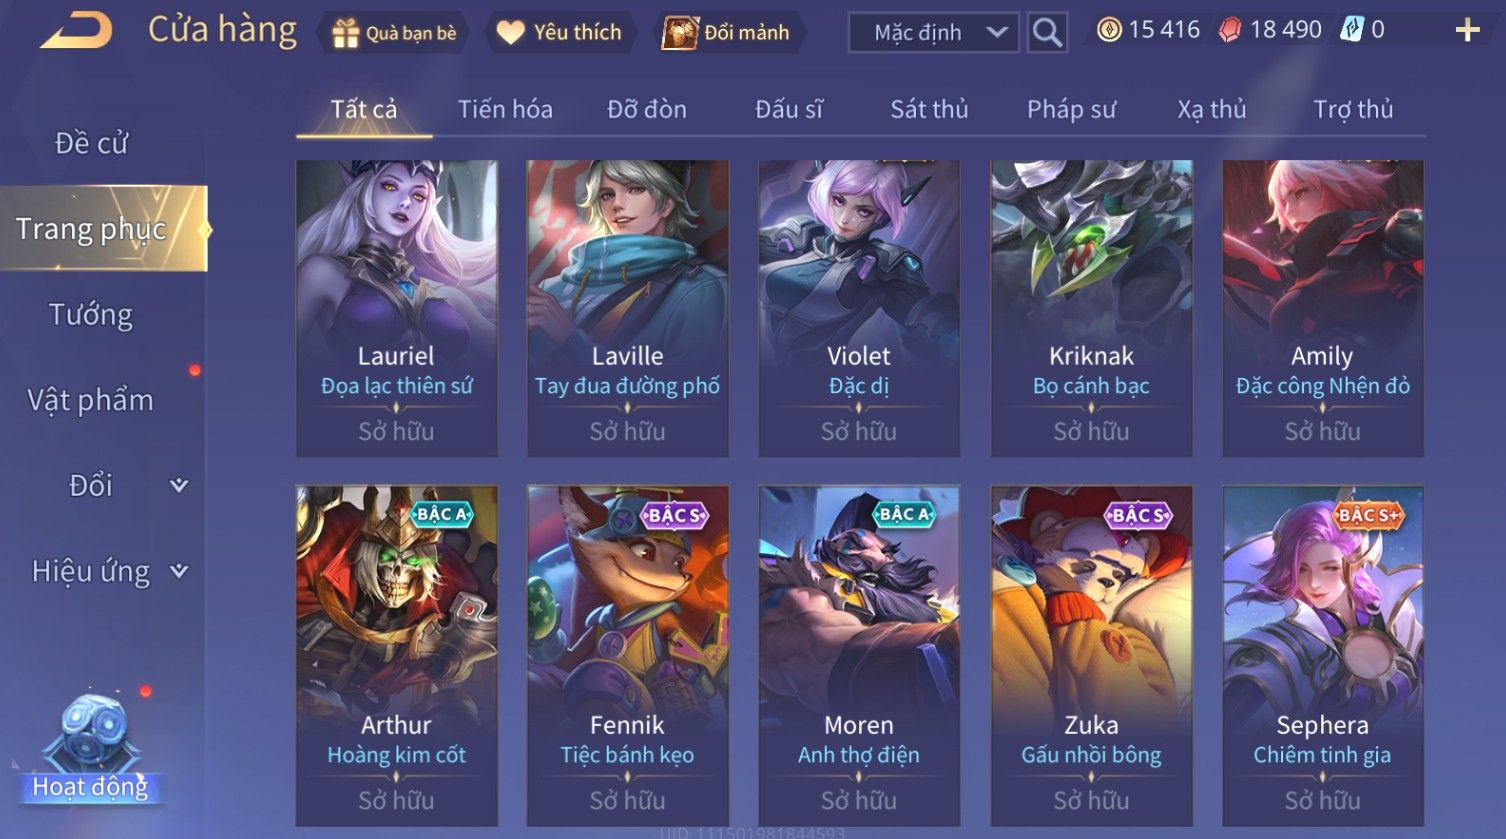Open the Quà bạn bè gift icon
Screen dimensions: 1506x839
coord(345,34)
